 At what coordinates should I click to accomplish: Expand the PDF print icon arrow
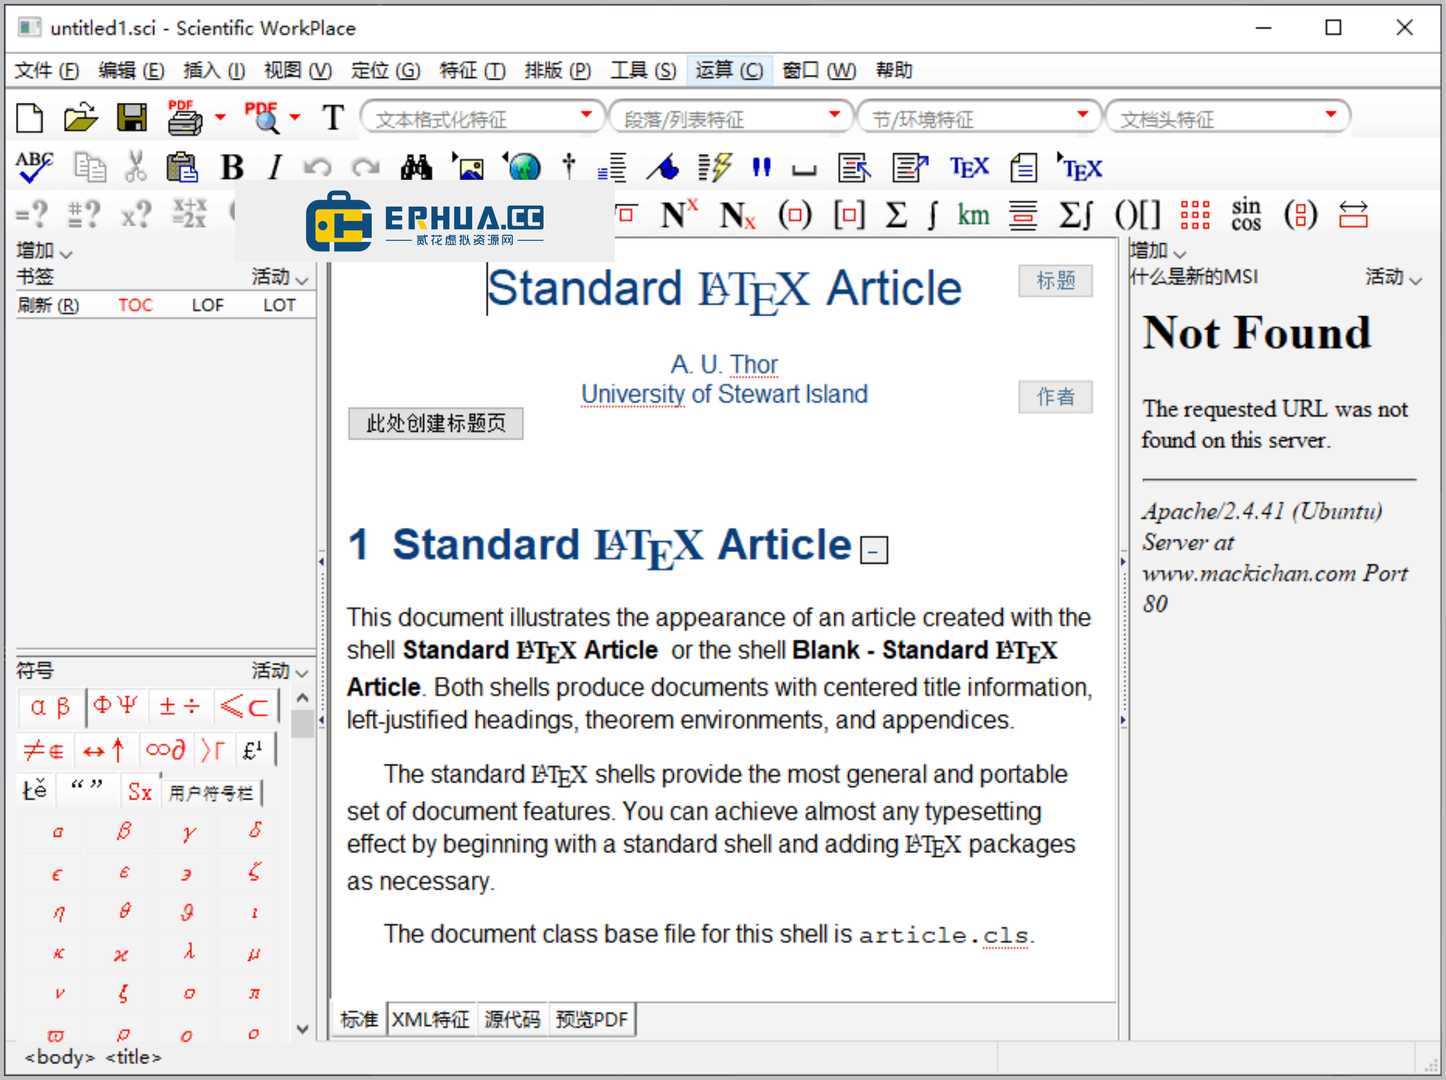[x=220, y=118]
